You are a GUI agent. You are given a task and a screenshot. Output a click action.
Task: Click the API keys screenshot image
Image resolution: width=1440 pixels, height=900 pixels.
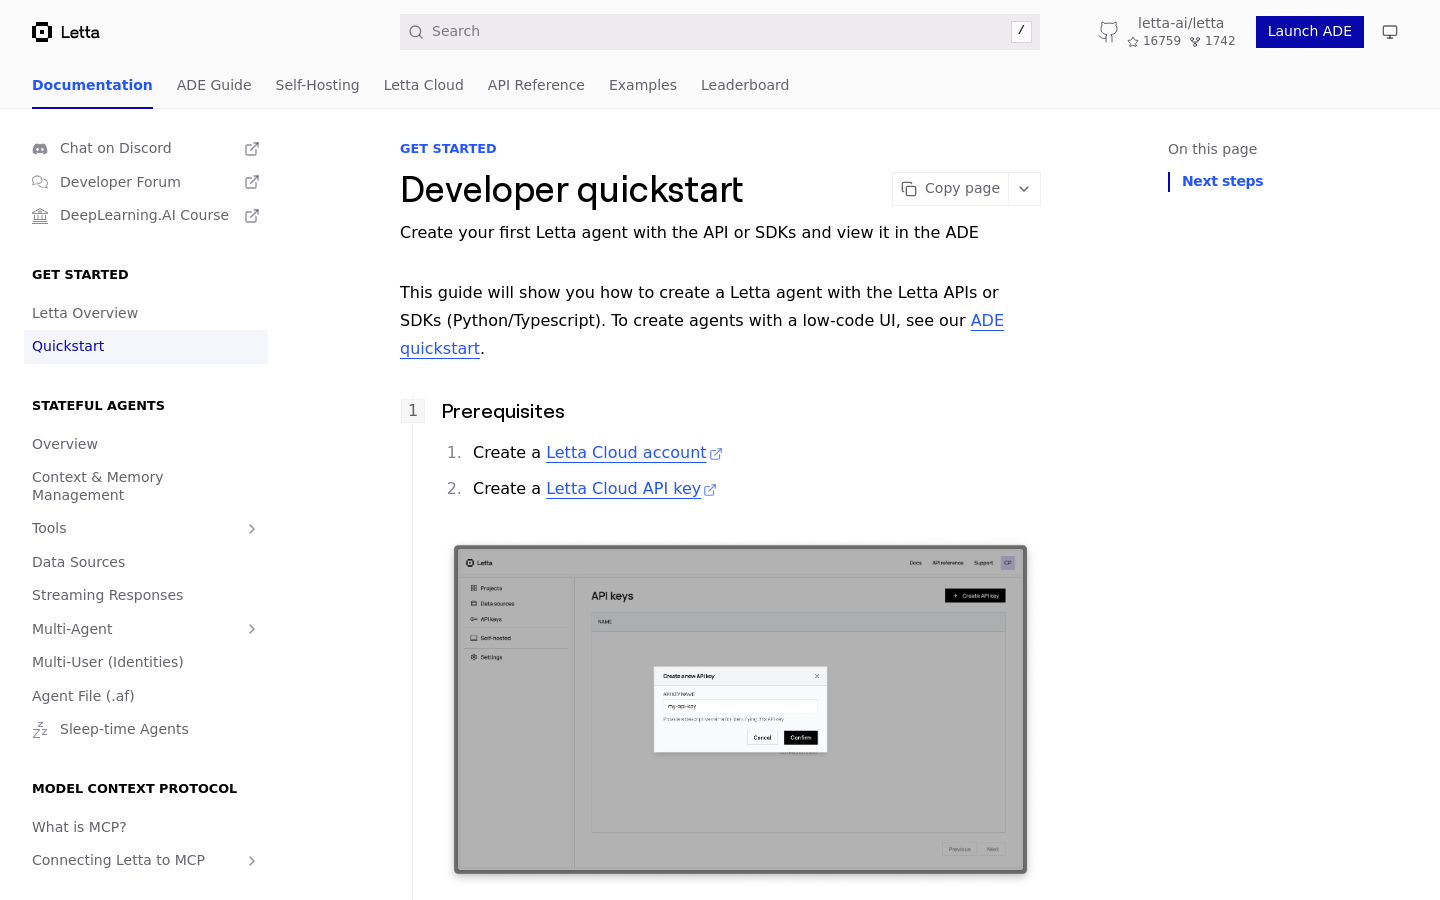pos(740,709)
